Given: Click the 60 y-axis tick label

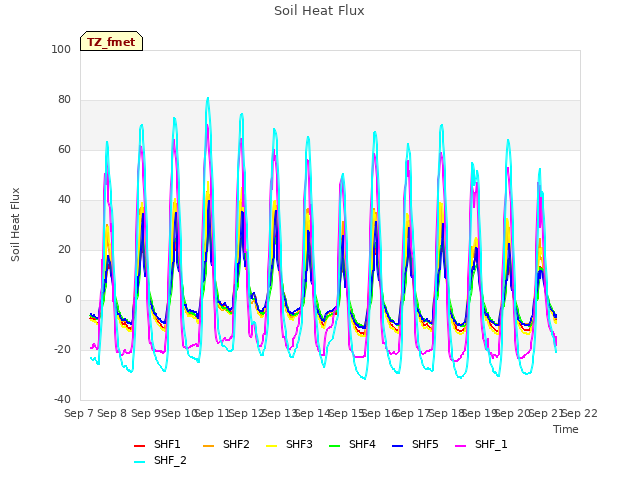Looking at the screenshot, I should [x=64, y=150].
